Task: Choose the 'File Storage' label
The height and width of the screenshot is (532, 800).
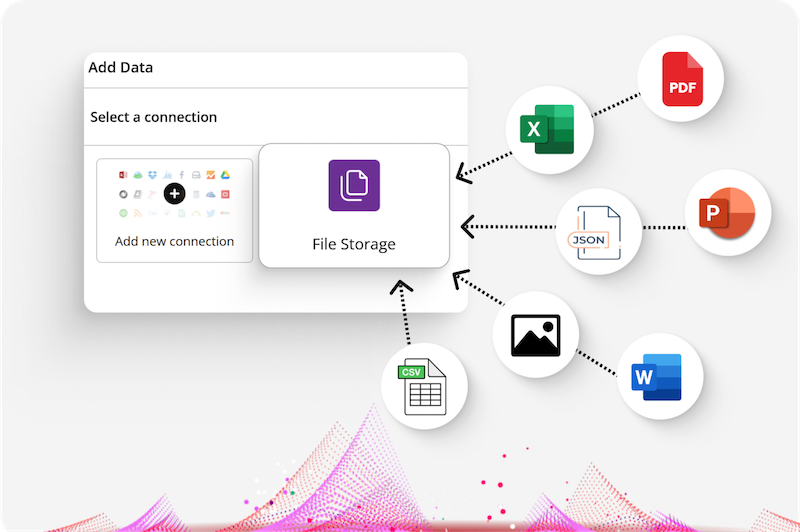Action: point(354,244)
